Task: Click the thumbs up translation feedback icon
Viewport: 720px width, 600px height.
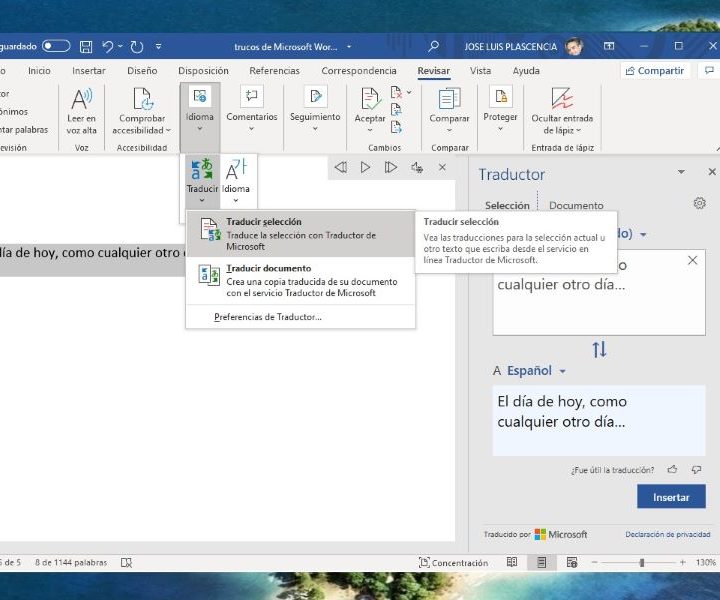Action: point(672,469)
